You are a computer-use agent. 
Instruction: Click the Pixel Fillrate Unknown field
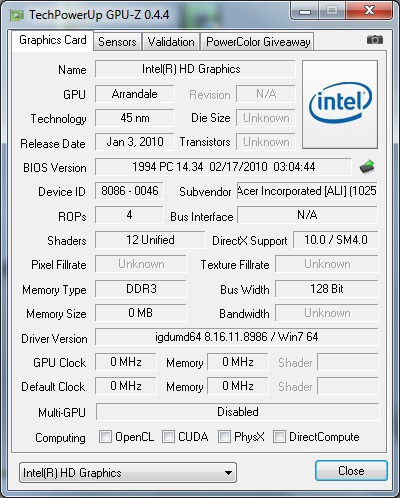(x=141, y=264)
